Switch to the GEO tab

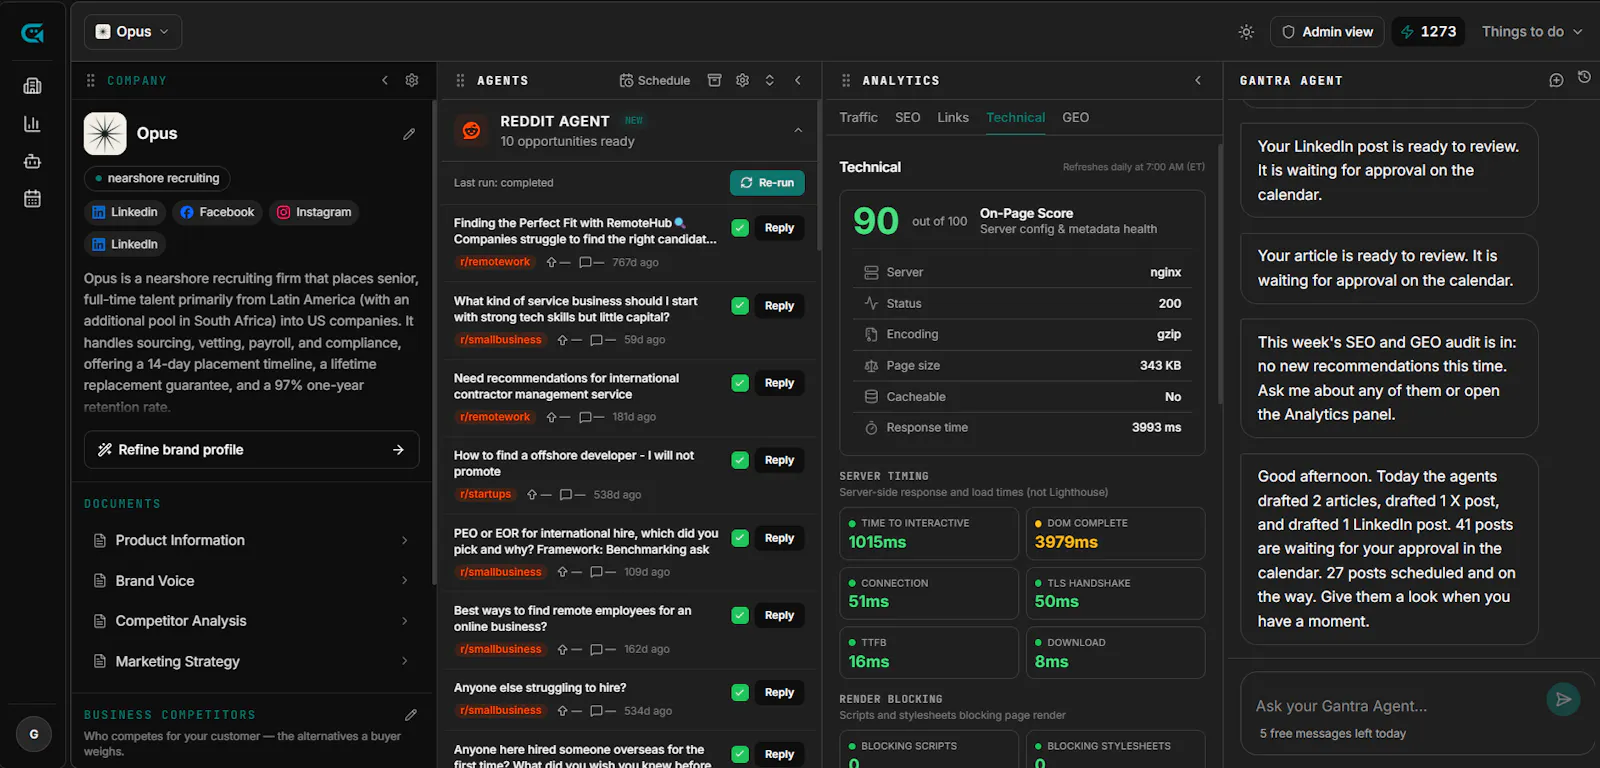(x=1076, y=118)
